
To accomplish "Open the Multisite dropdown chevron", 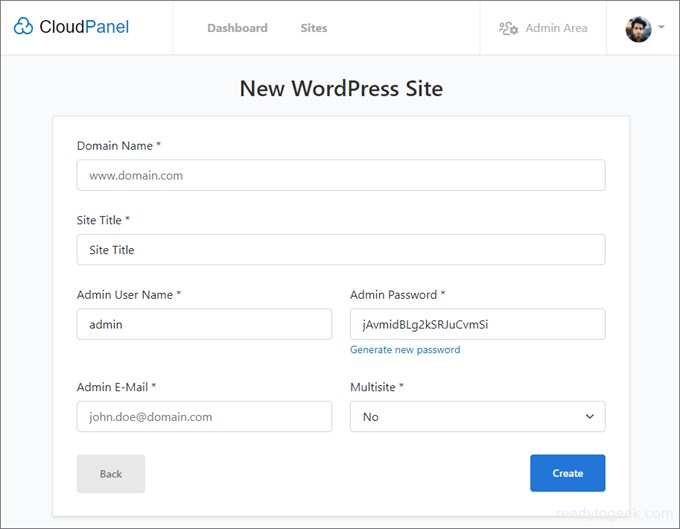I will coord(590,416).
